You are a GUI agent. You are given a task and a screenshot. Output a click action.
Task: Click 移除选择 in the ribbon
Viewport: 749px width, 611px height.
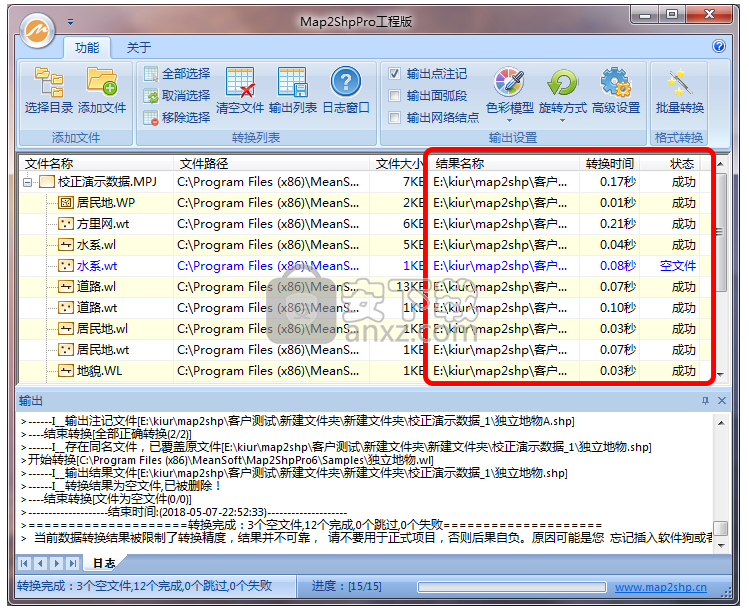177,117
